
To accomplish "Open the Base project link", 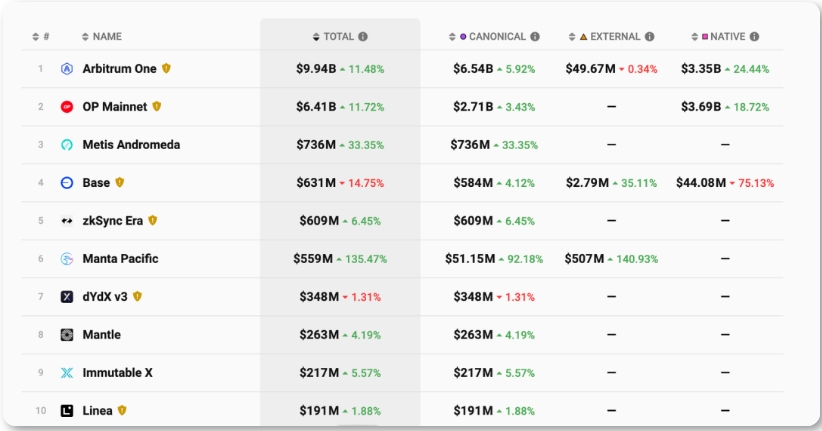I will click(96, 183).
